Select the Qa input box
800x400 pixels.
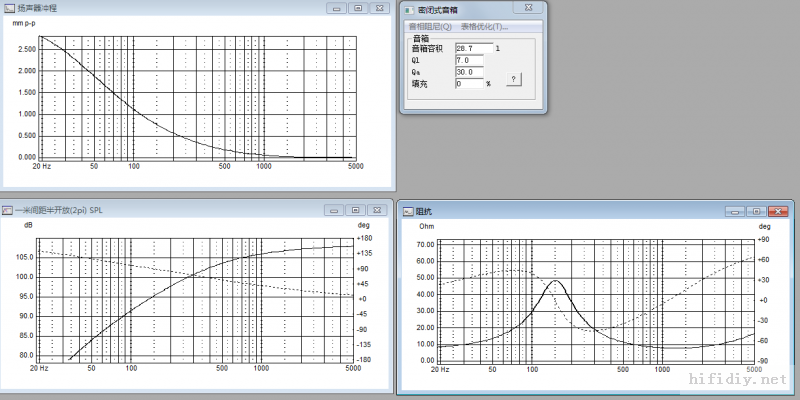pos(468,72)
